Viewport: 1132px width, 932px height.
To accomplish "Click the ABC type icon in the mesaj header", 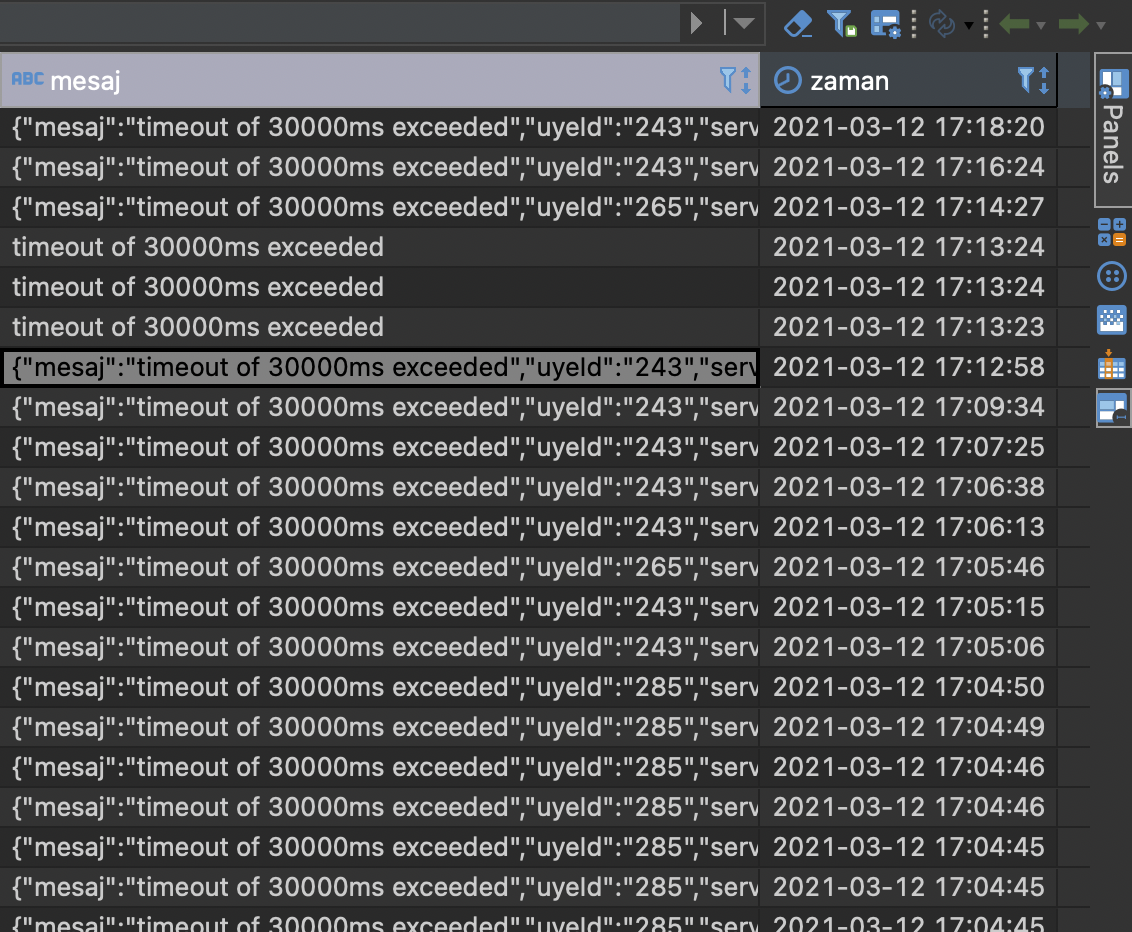I will pos(27,79).
